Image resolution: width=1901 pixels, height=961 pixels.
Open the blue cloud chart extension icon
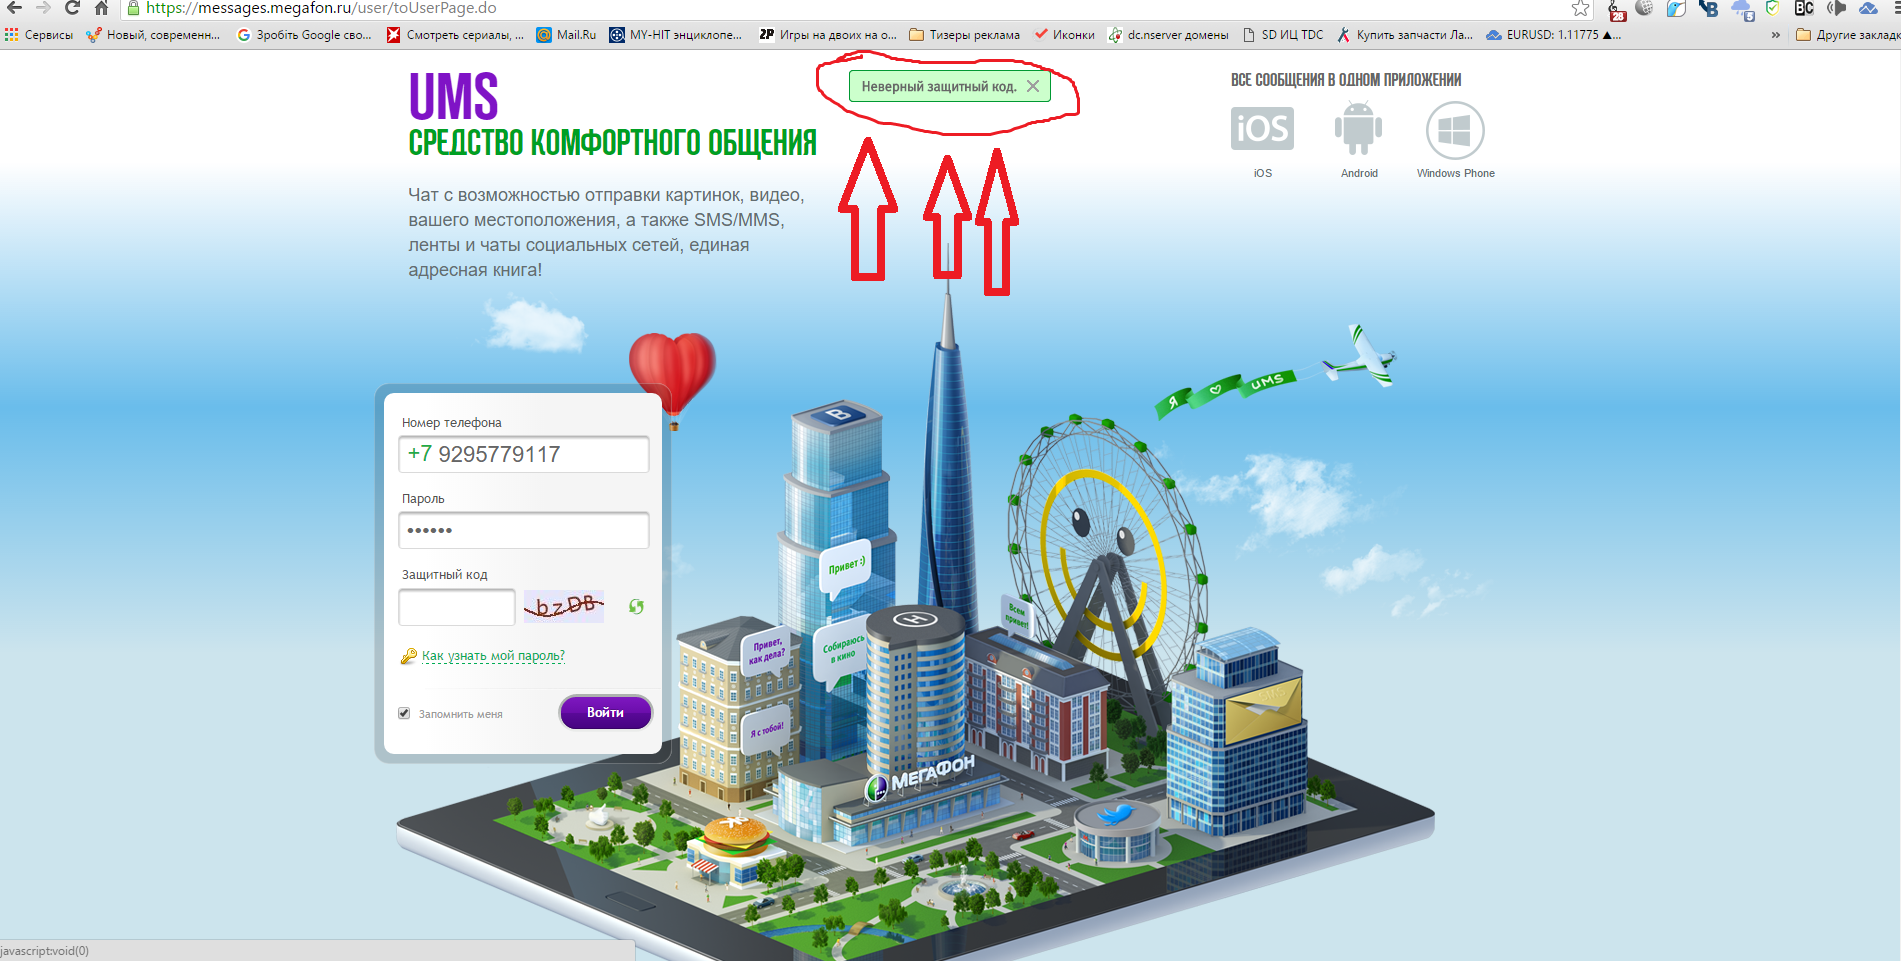click(x=1868, y=8)
